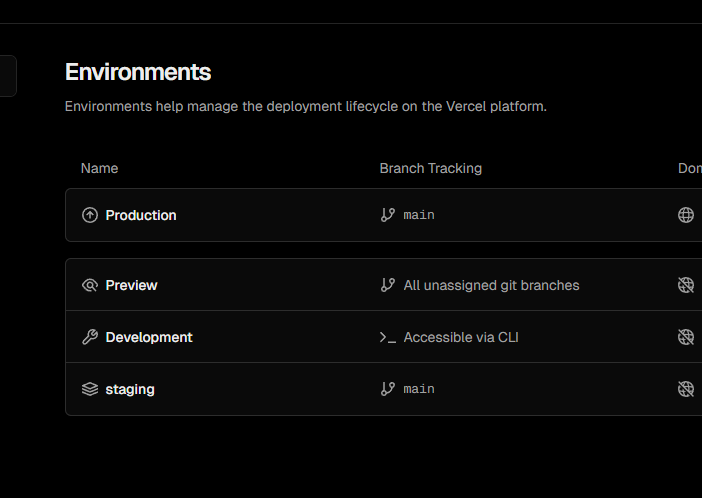Click the git branch icon in staging row
702x498 pixels.
(x=388, y=389)
